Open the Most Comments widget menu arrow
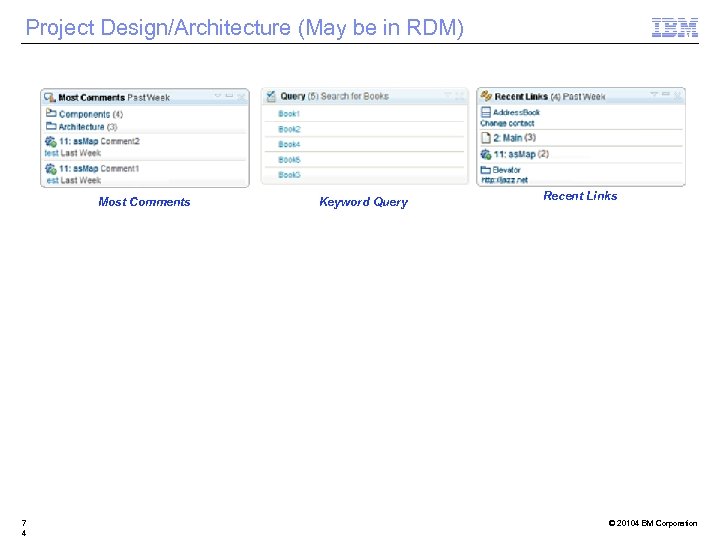Image resolution: width=720 pixels, height=540 pixels. pos(218,96)
